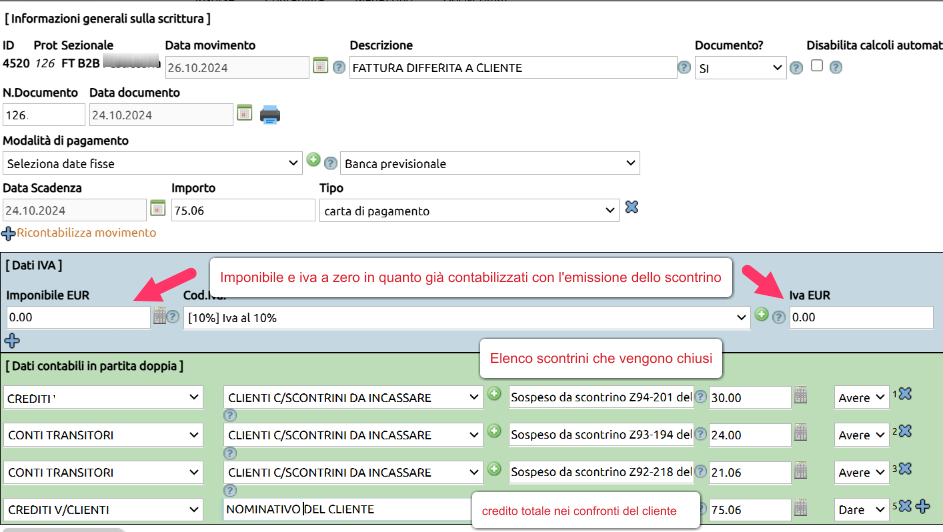Open calculator beside 21.06 amount
The image size is (943, 532).
(800, 470)
